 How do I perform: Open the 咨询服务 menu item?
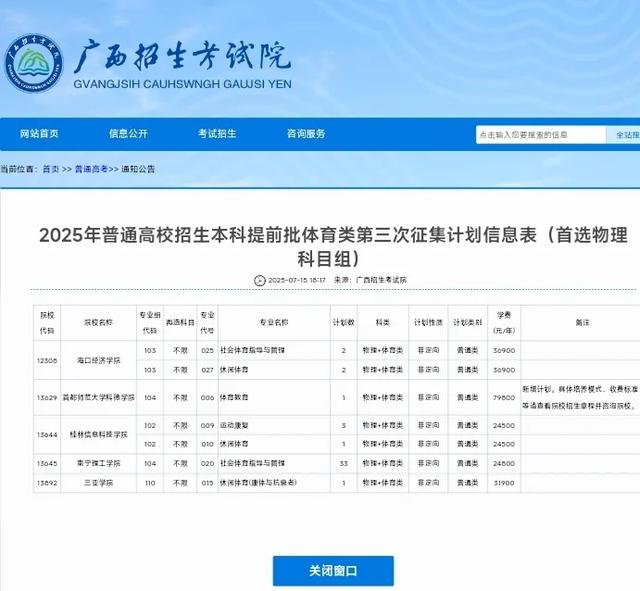tap(306, 133)
